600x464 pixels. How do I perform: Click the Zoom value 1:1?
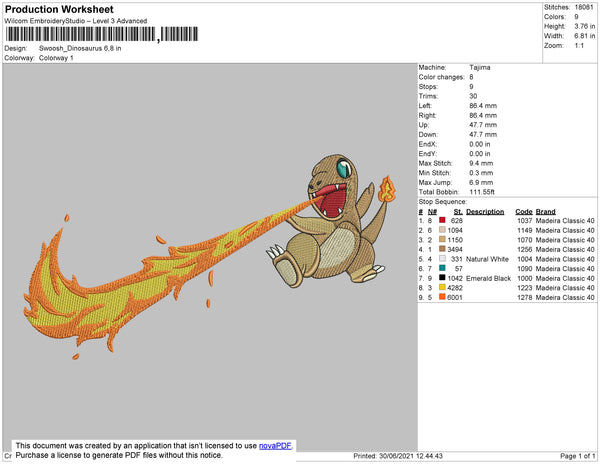[579, 46]
